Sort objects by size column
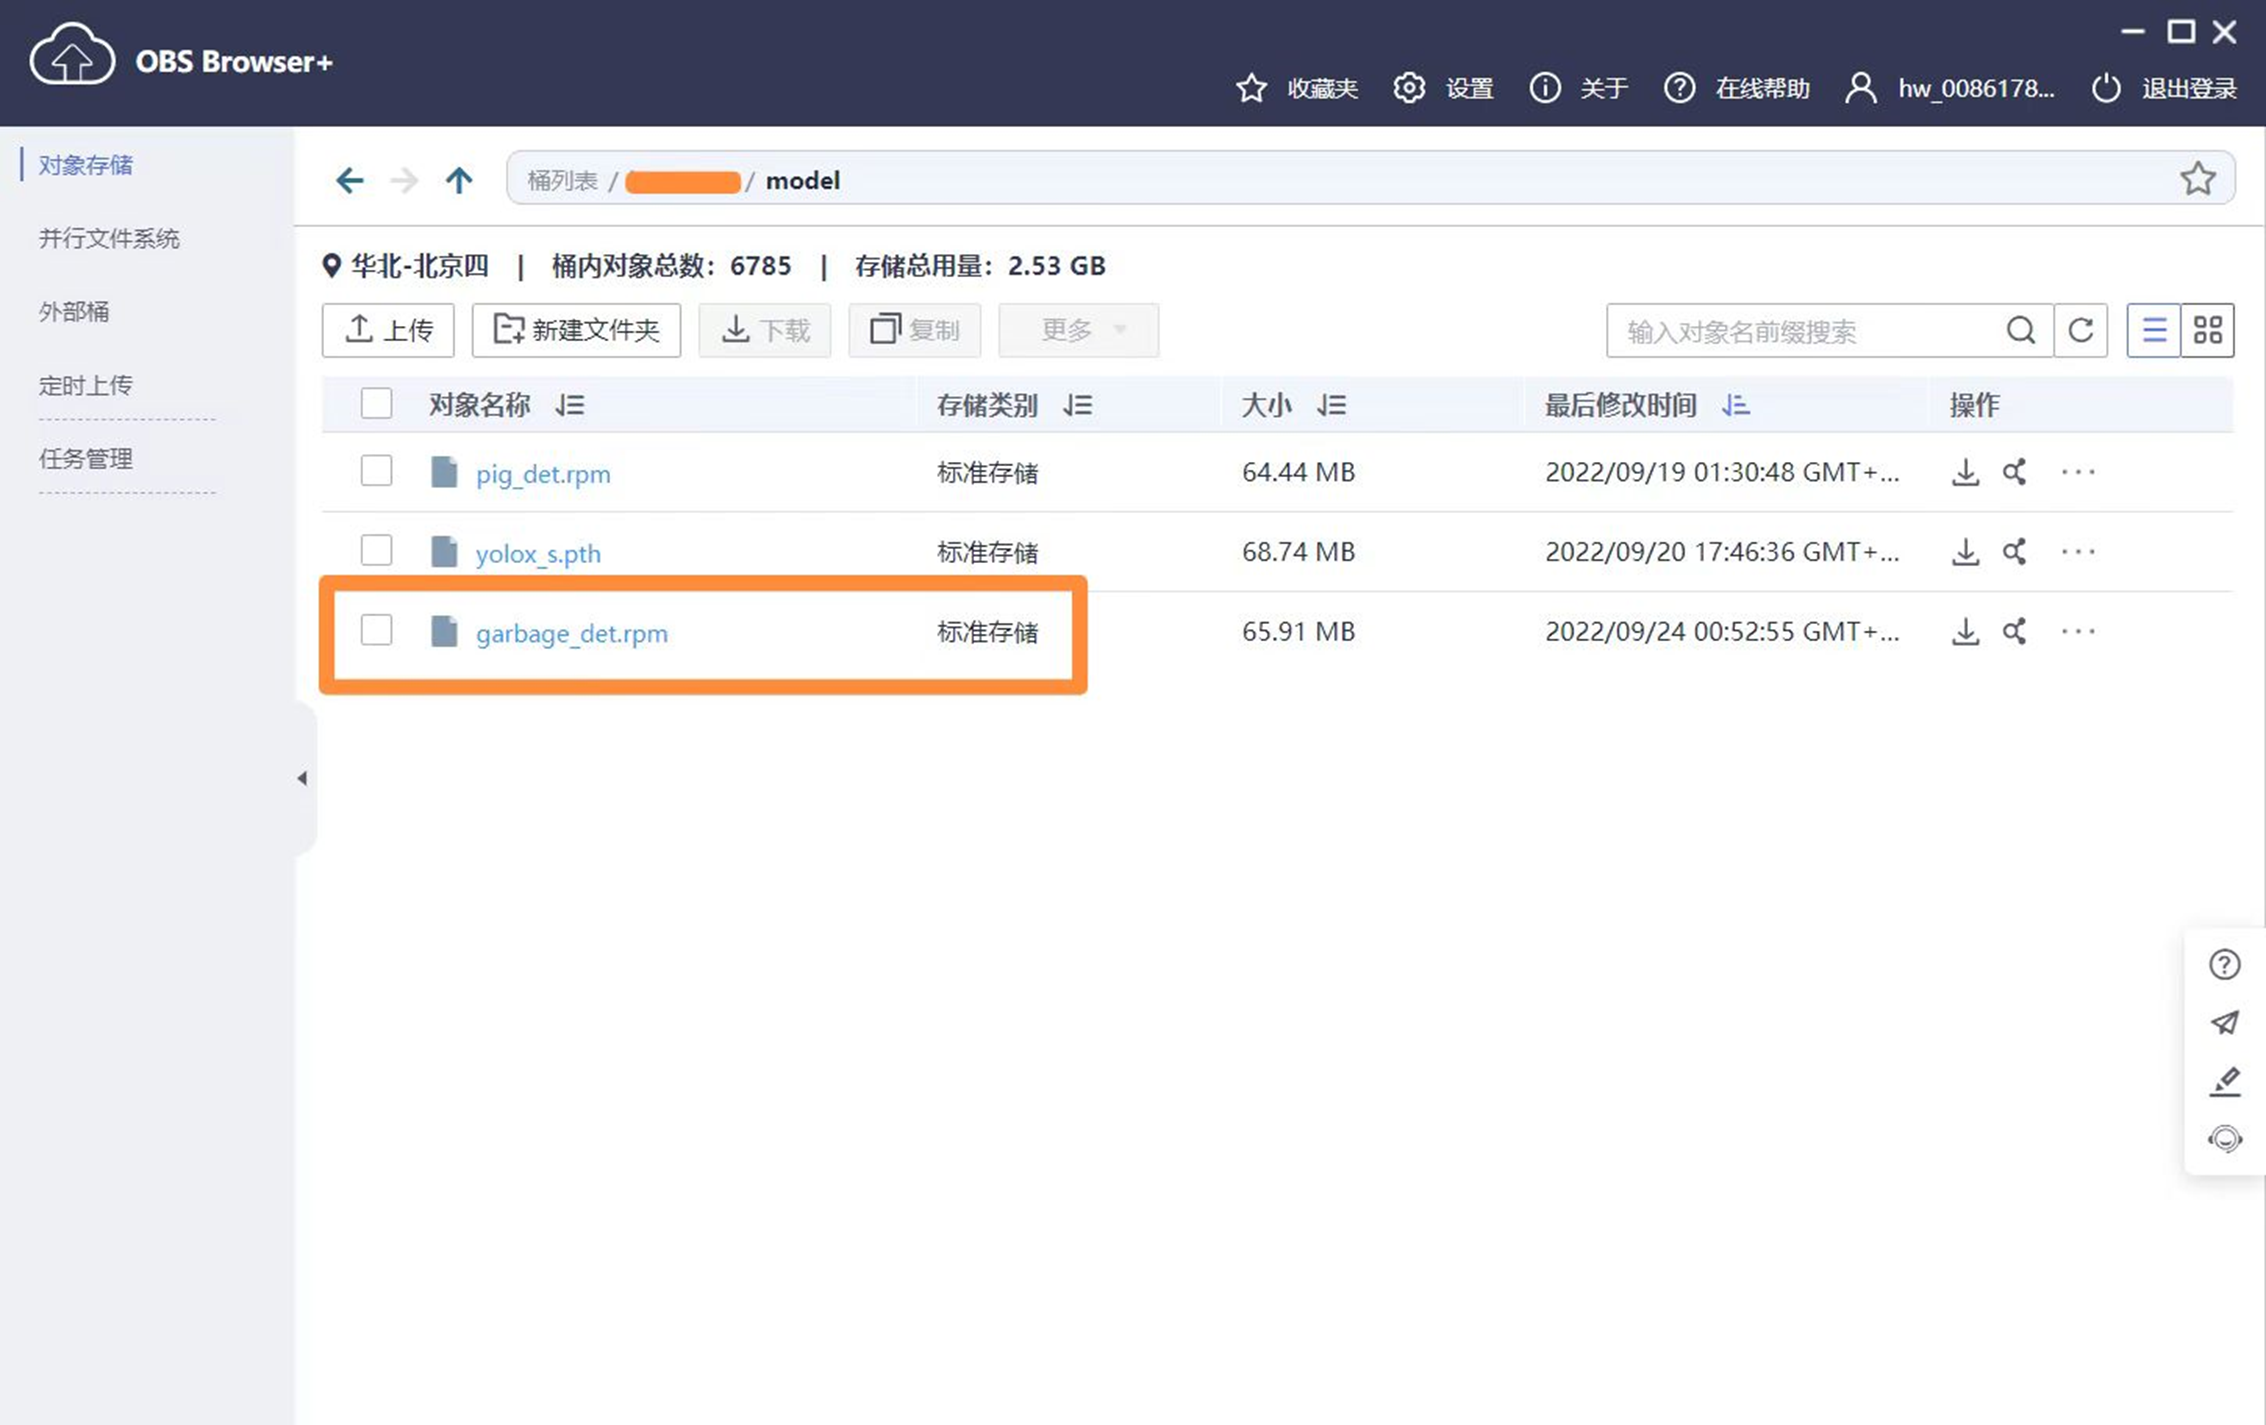The width and height of the screenshot is (2266, 1425). point(1331,405)
